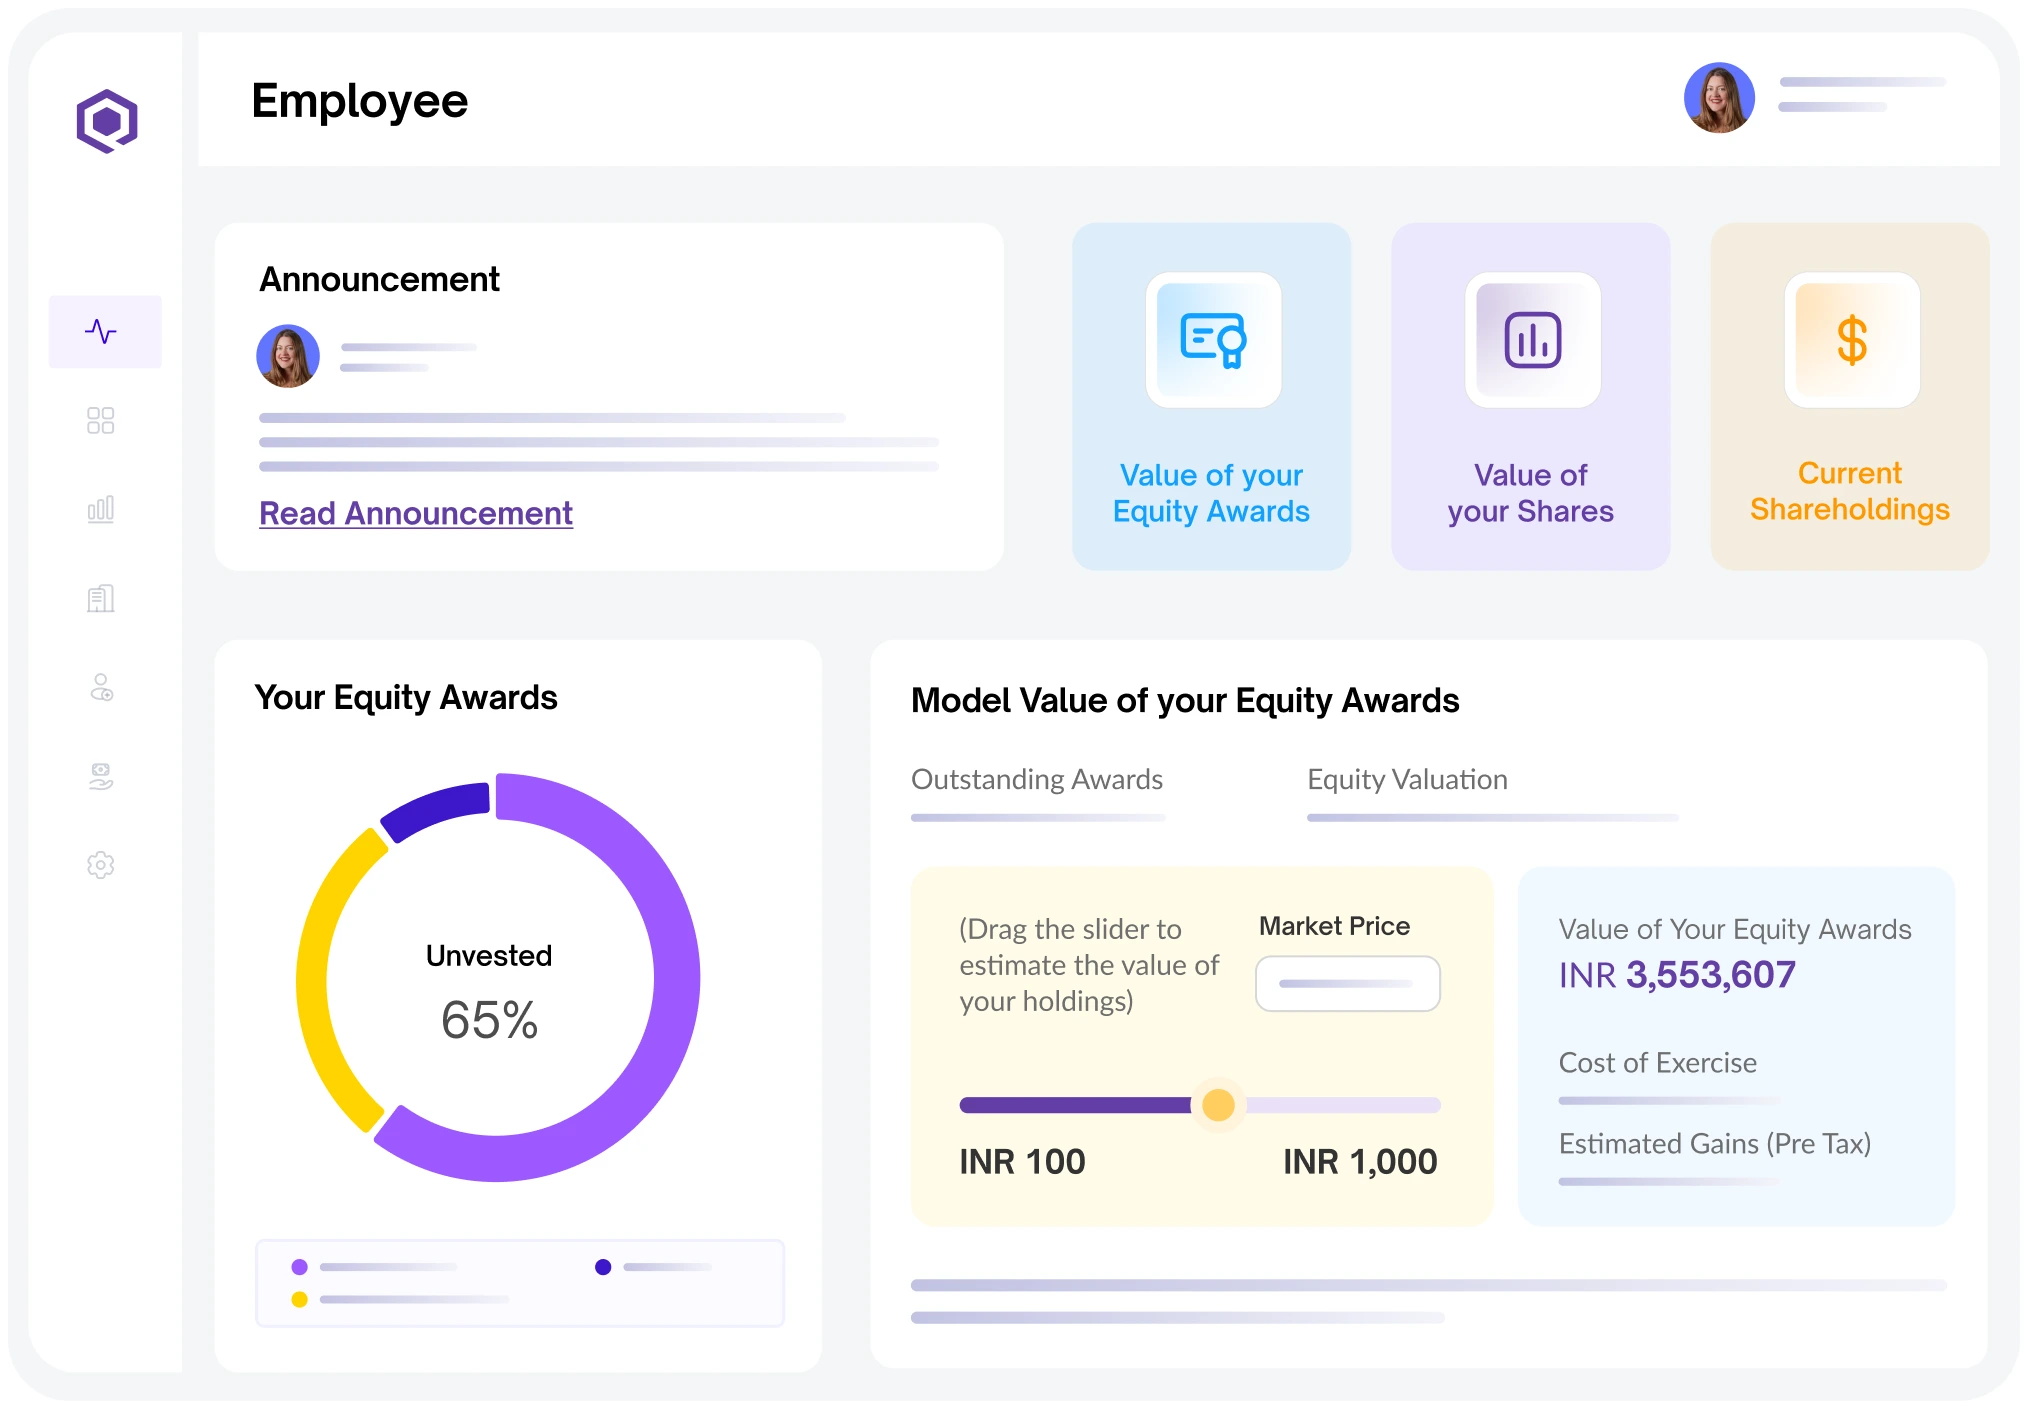2029x1409 pixels.
Task: Open the bar chart sidebar icon
Action: [x=101, y=509]
